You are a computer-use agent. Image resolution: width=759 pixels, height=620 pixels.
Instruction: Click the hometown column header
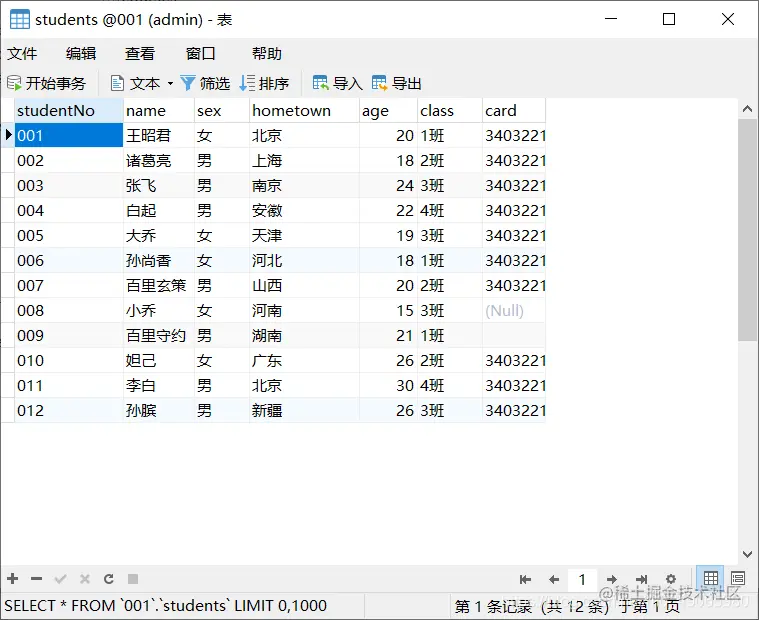304,110
